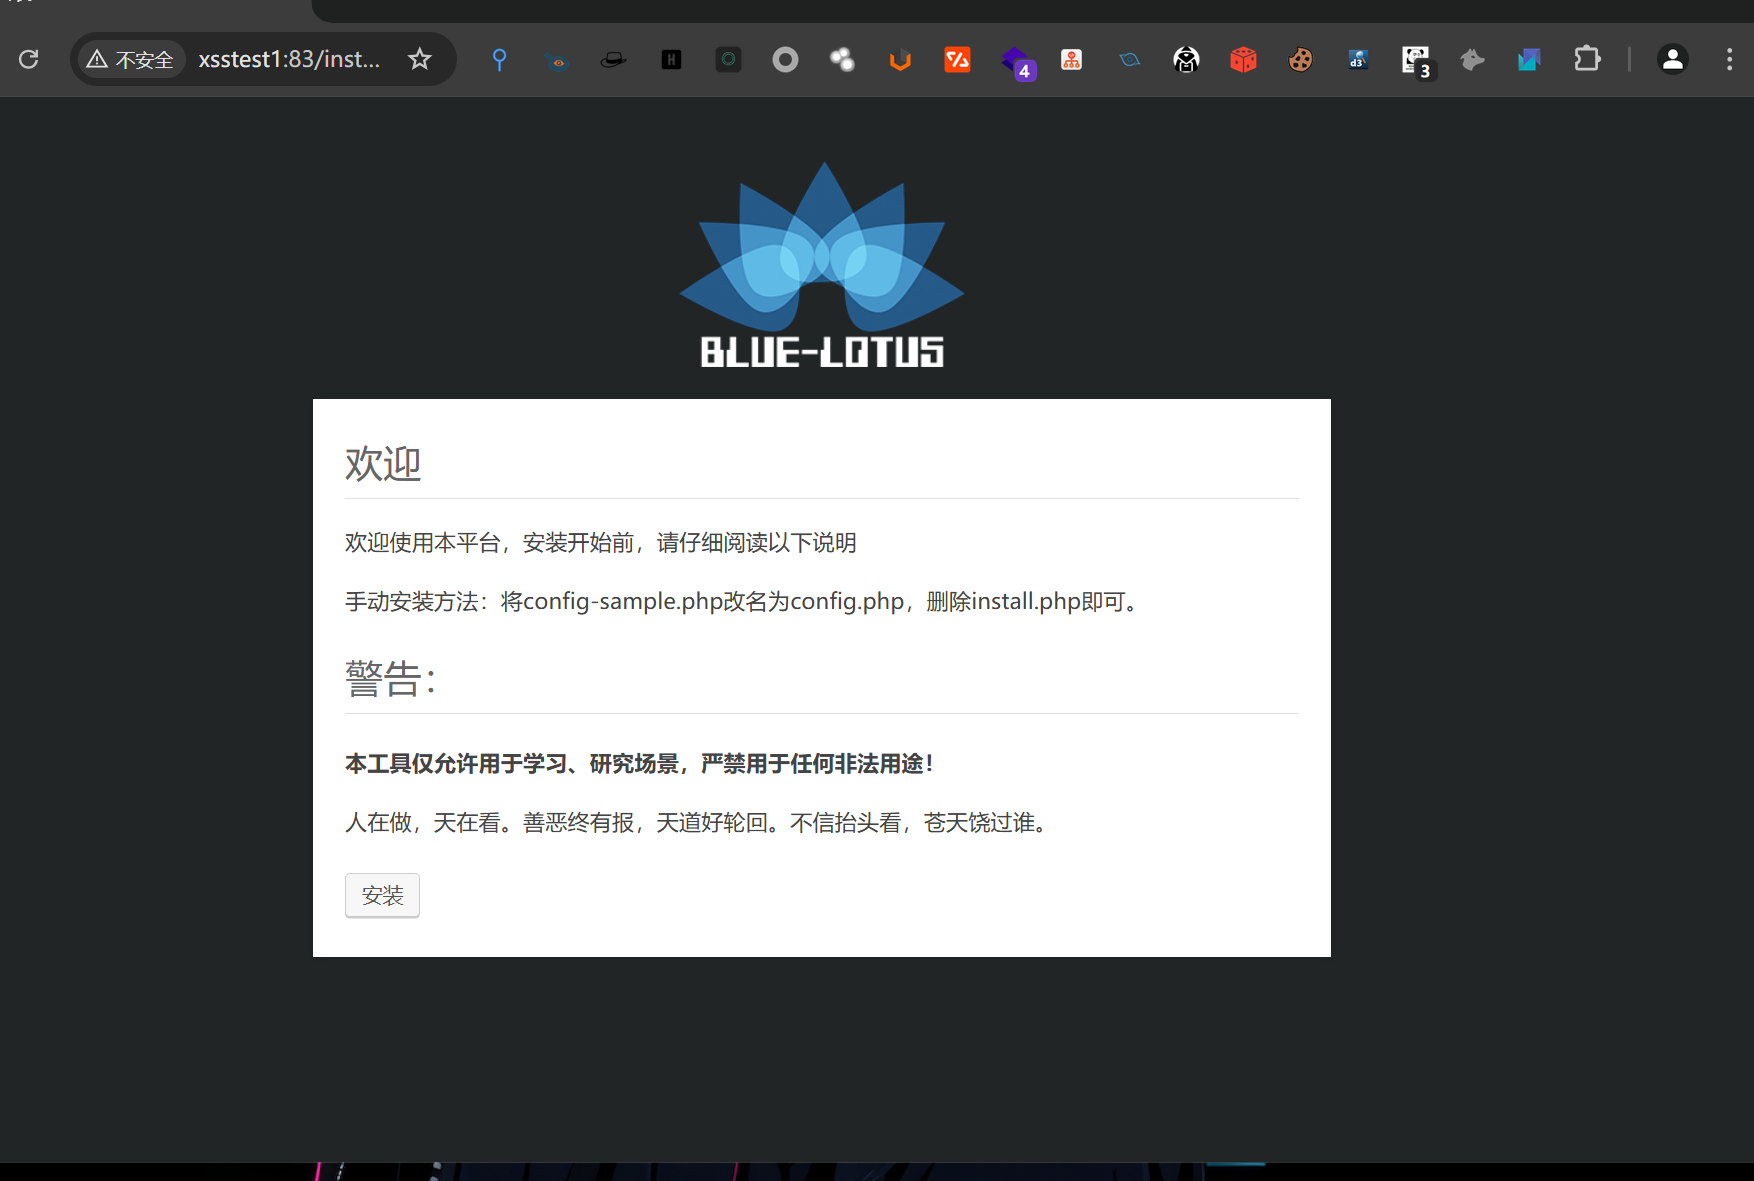The image size is (1754, 1181).
Task: Open the cookie editor extension icon
Action: tap(1301, 60)
